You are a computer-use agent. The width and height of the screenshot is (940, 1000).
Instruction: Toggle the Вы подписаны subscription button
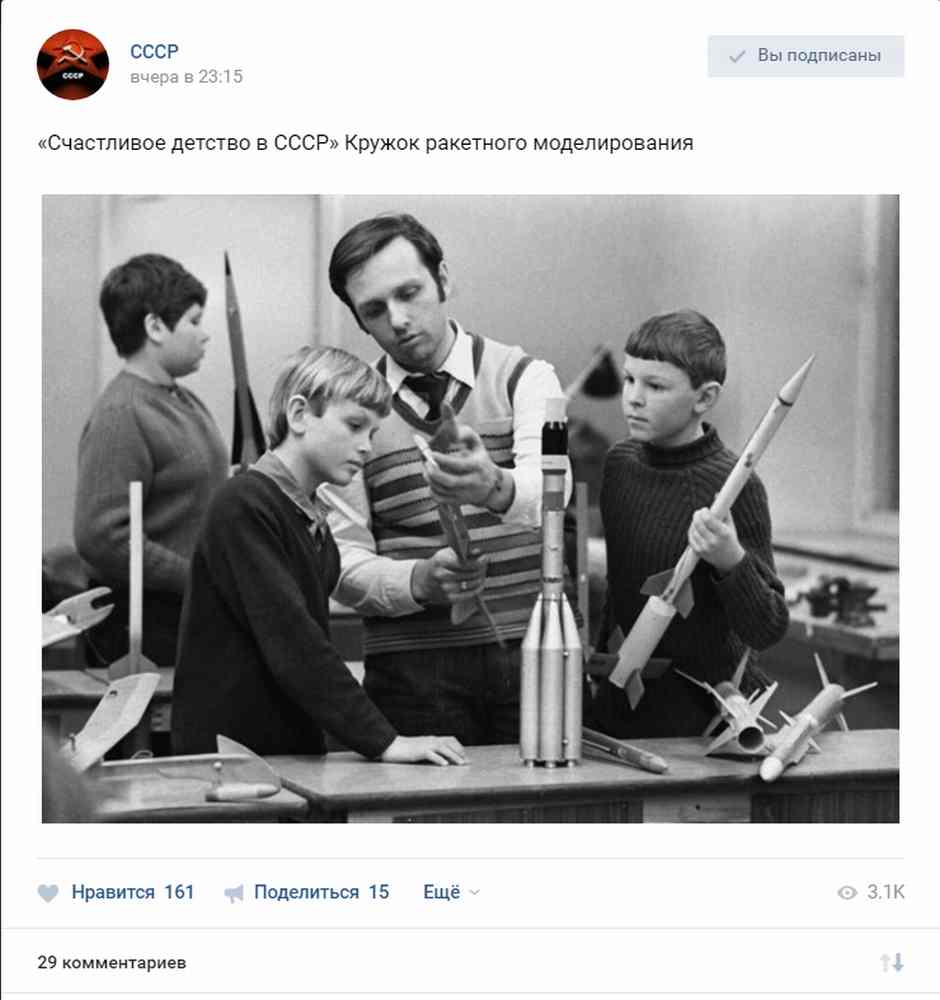805,56
